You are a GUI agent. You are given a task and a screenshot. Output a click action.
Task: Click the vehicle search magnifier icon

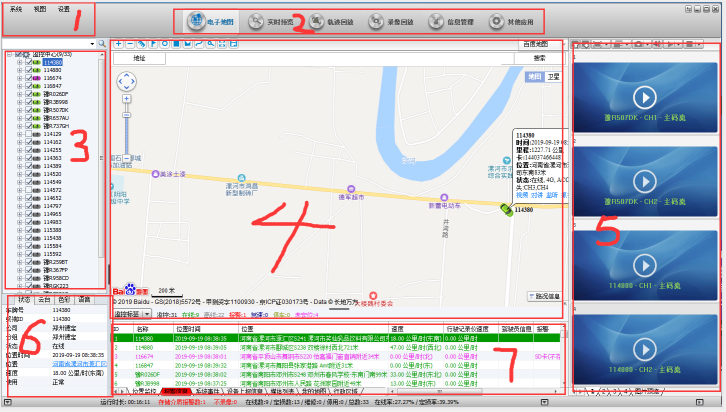102,45
